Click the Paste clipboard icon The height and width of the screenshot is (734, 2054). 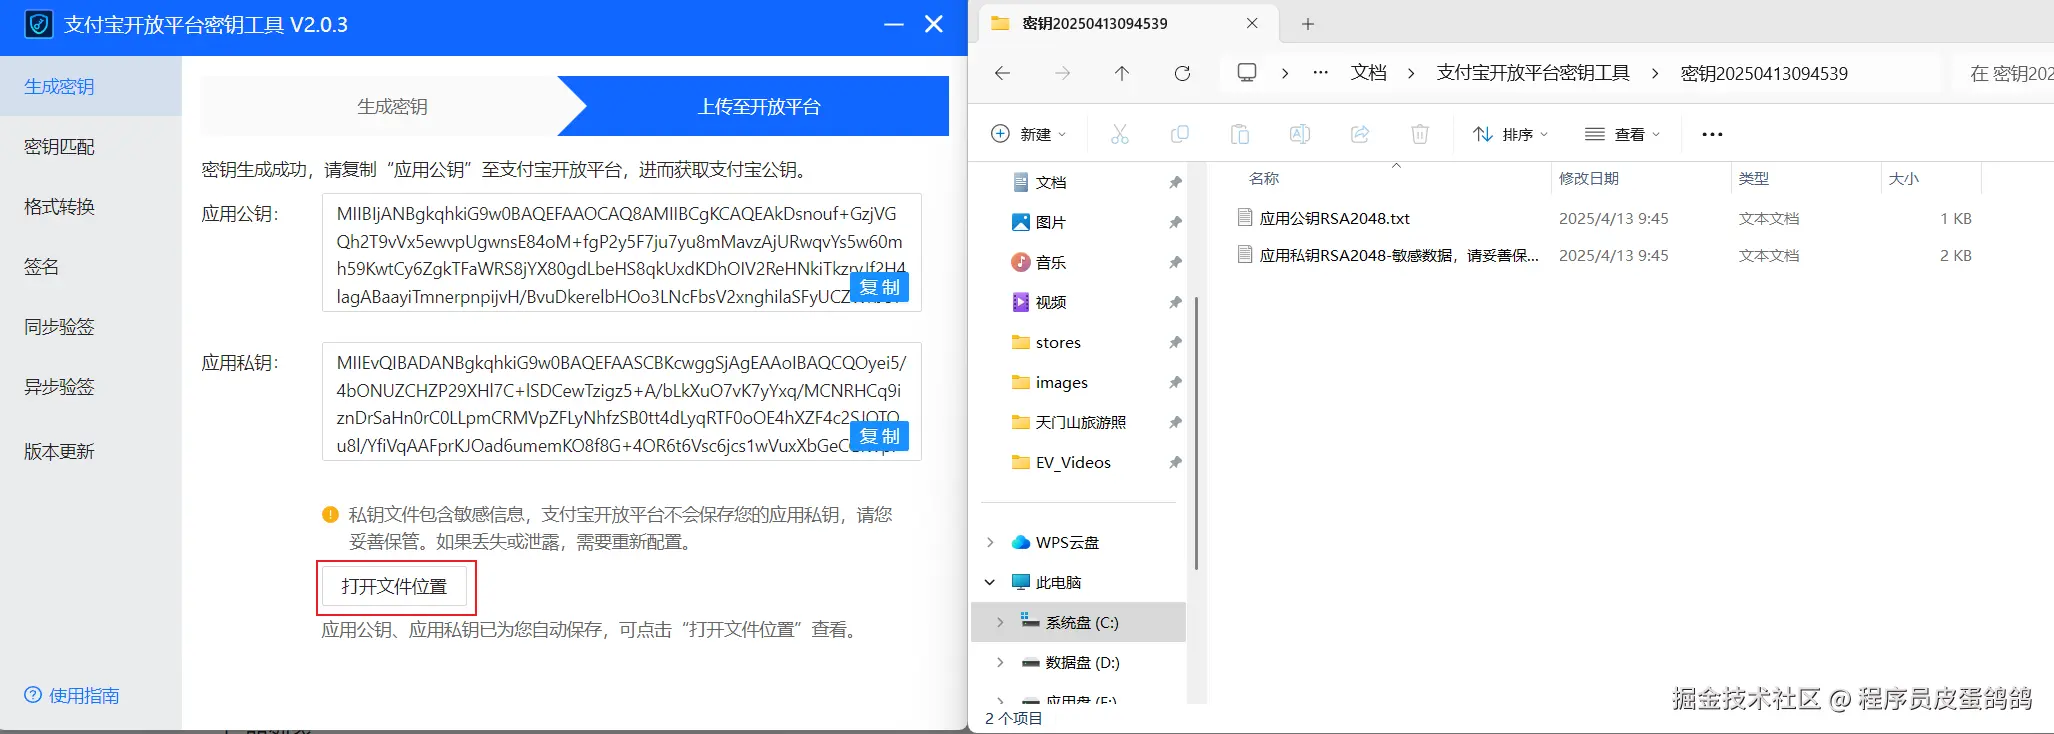(x=1240, y=134)
